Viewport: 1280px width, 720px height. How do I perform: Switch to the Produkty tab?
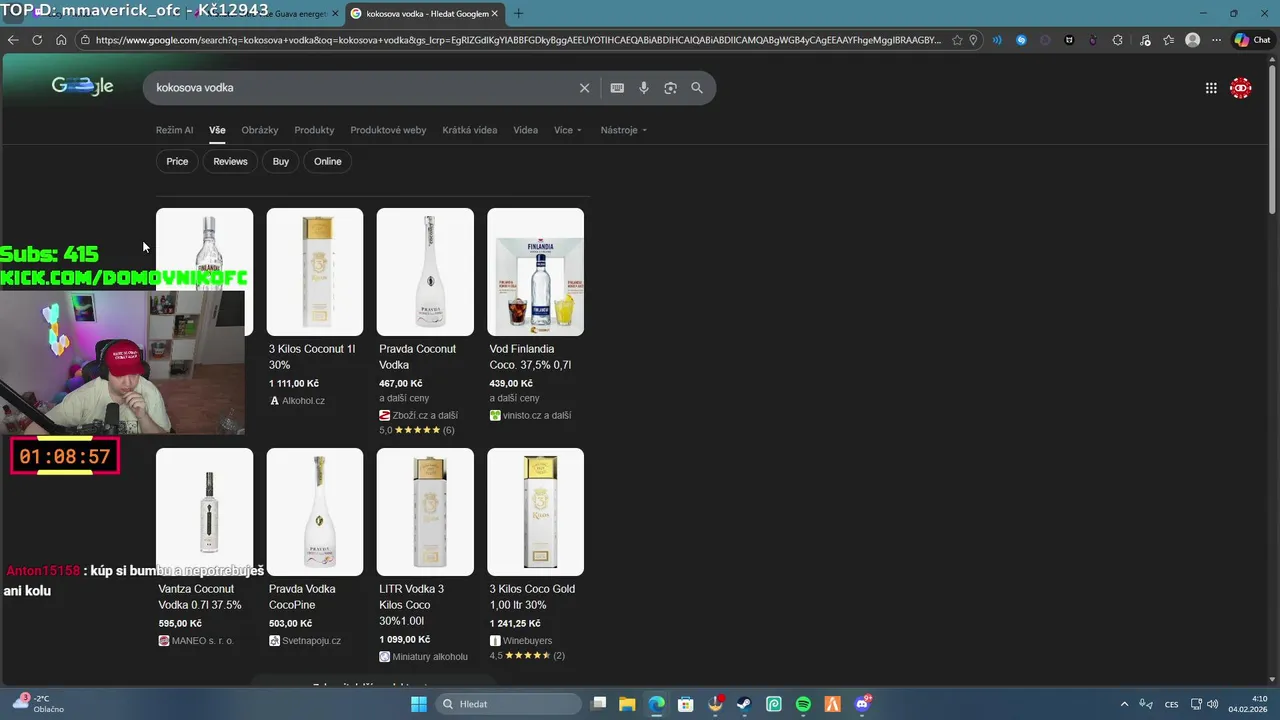pos(314,130)
